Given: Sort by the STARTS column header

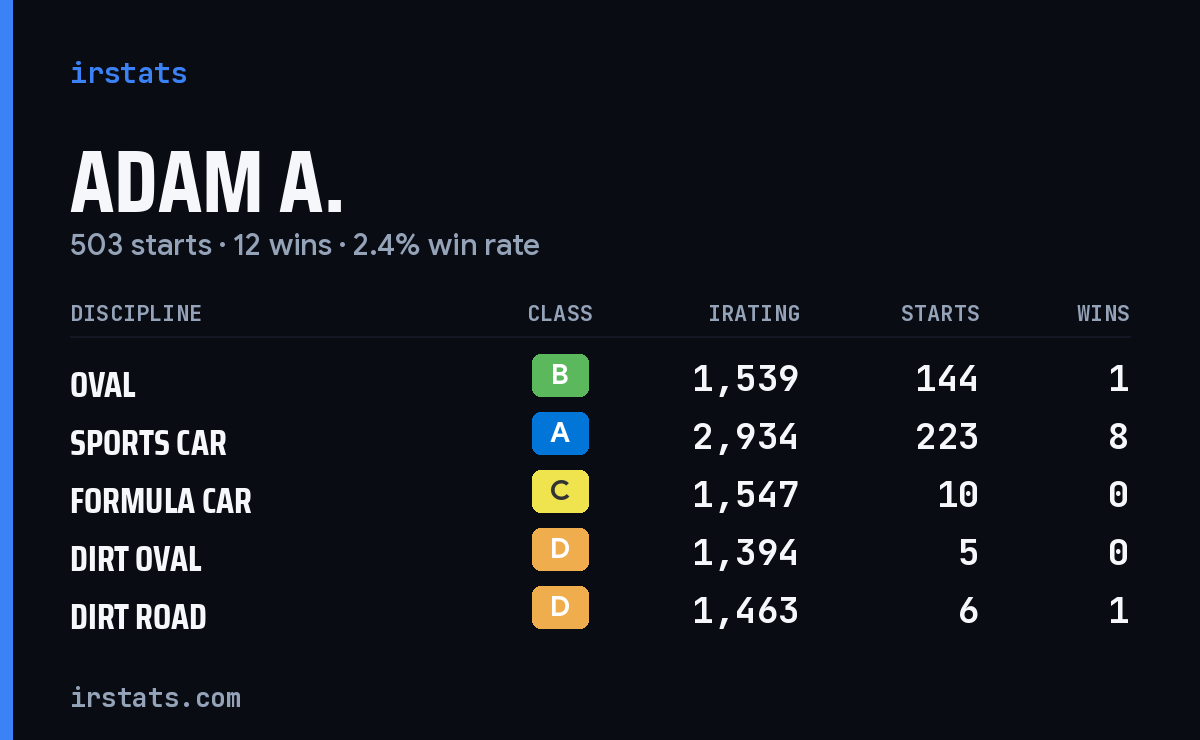Looking at the screenshot, I should [940, 314].
